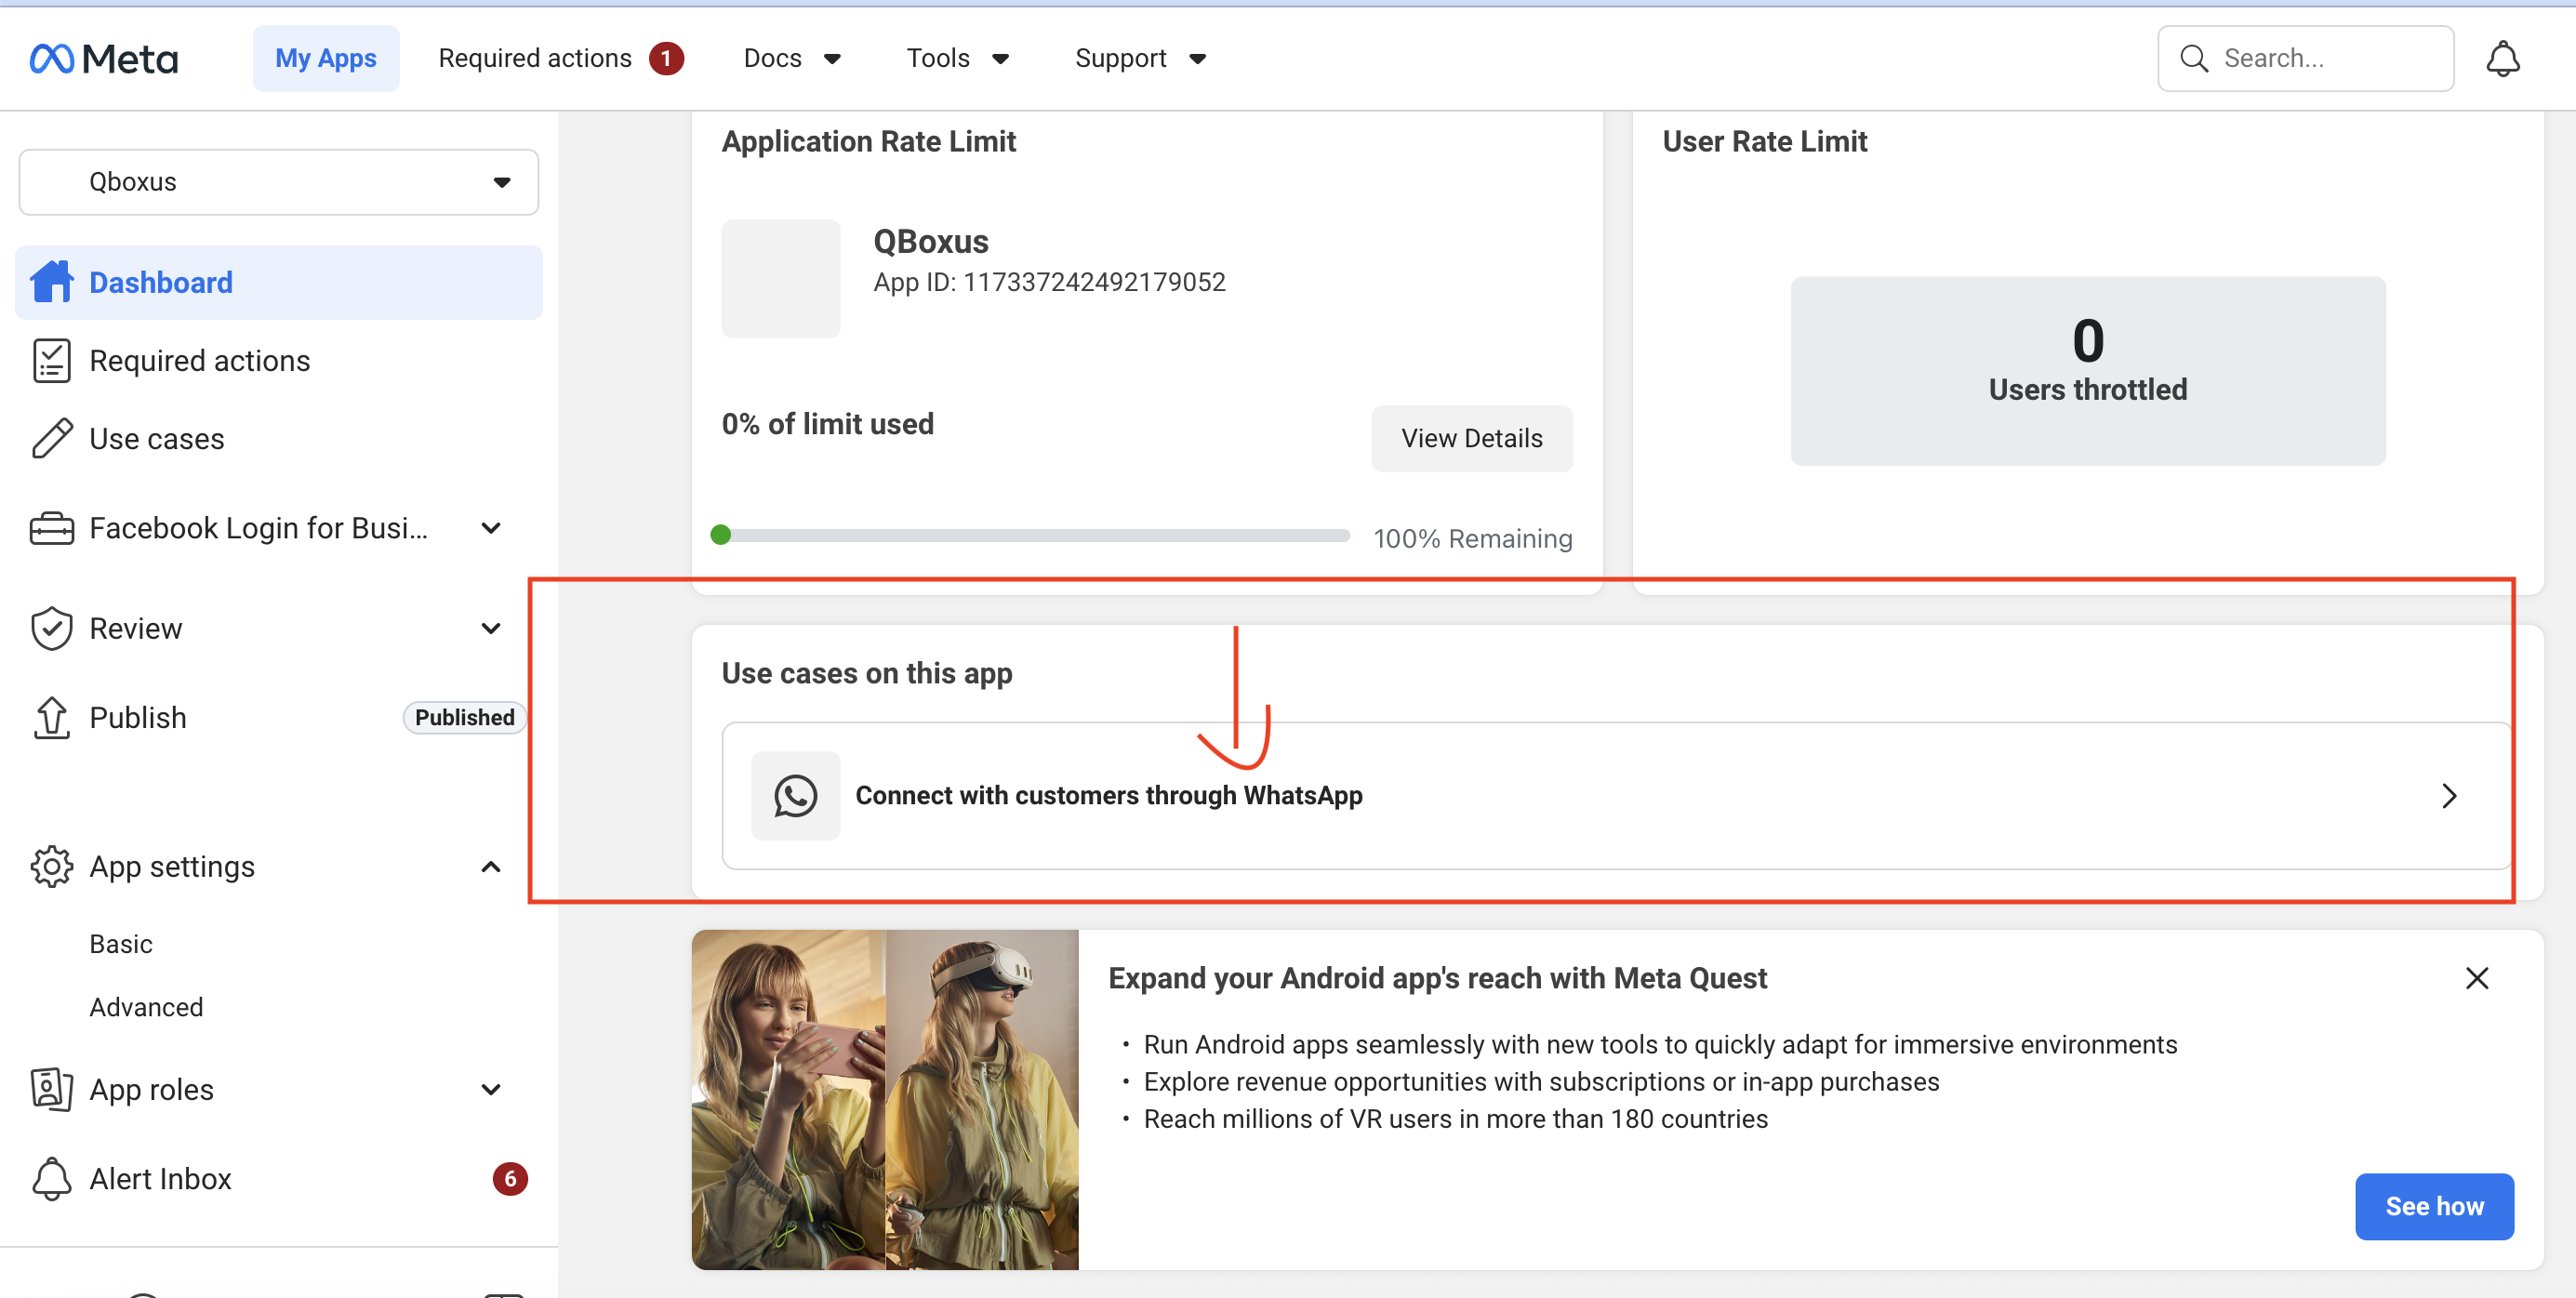
Task: Click the Facebook Login briefcase icon
Action: 52,528
